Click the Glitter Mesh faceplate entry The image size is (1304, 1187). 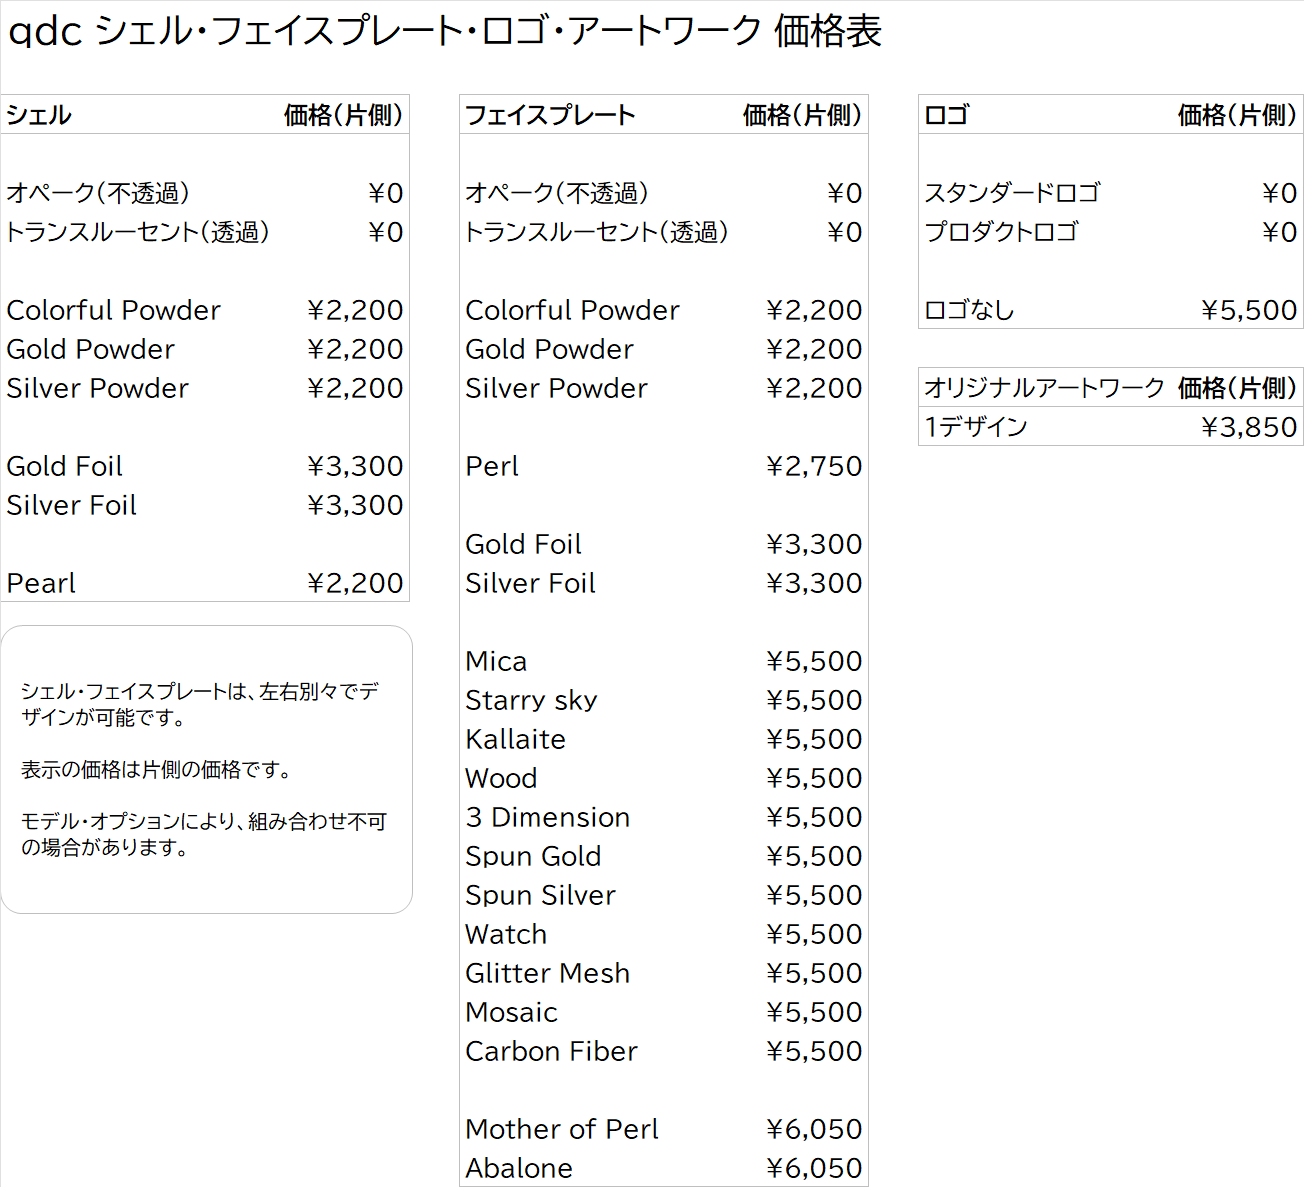tap(548, 973)
